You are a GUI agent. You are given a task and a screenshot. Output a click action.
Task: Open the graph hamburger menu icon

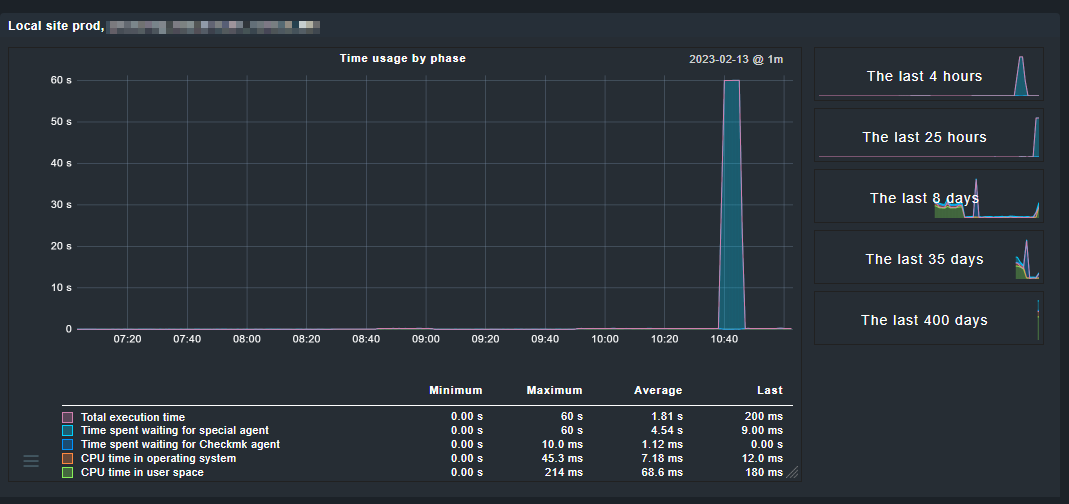point(31,460)
